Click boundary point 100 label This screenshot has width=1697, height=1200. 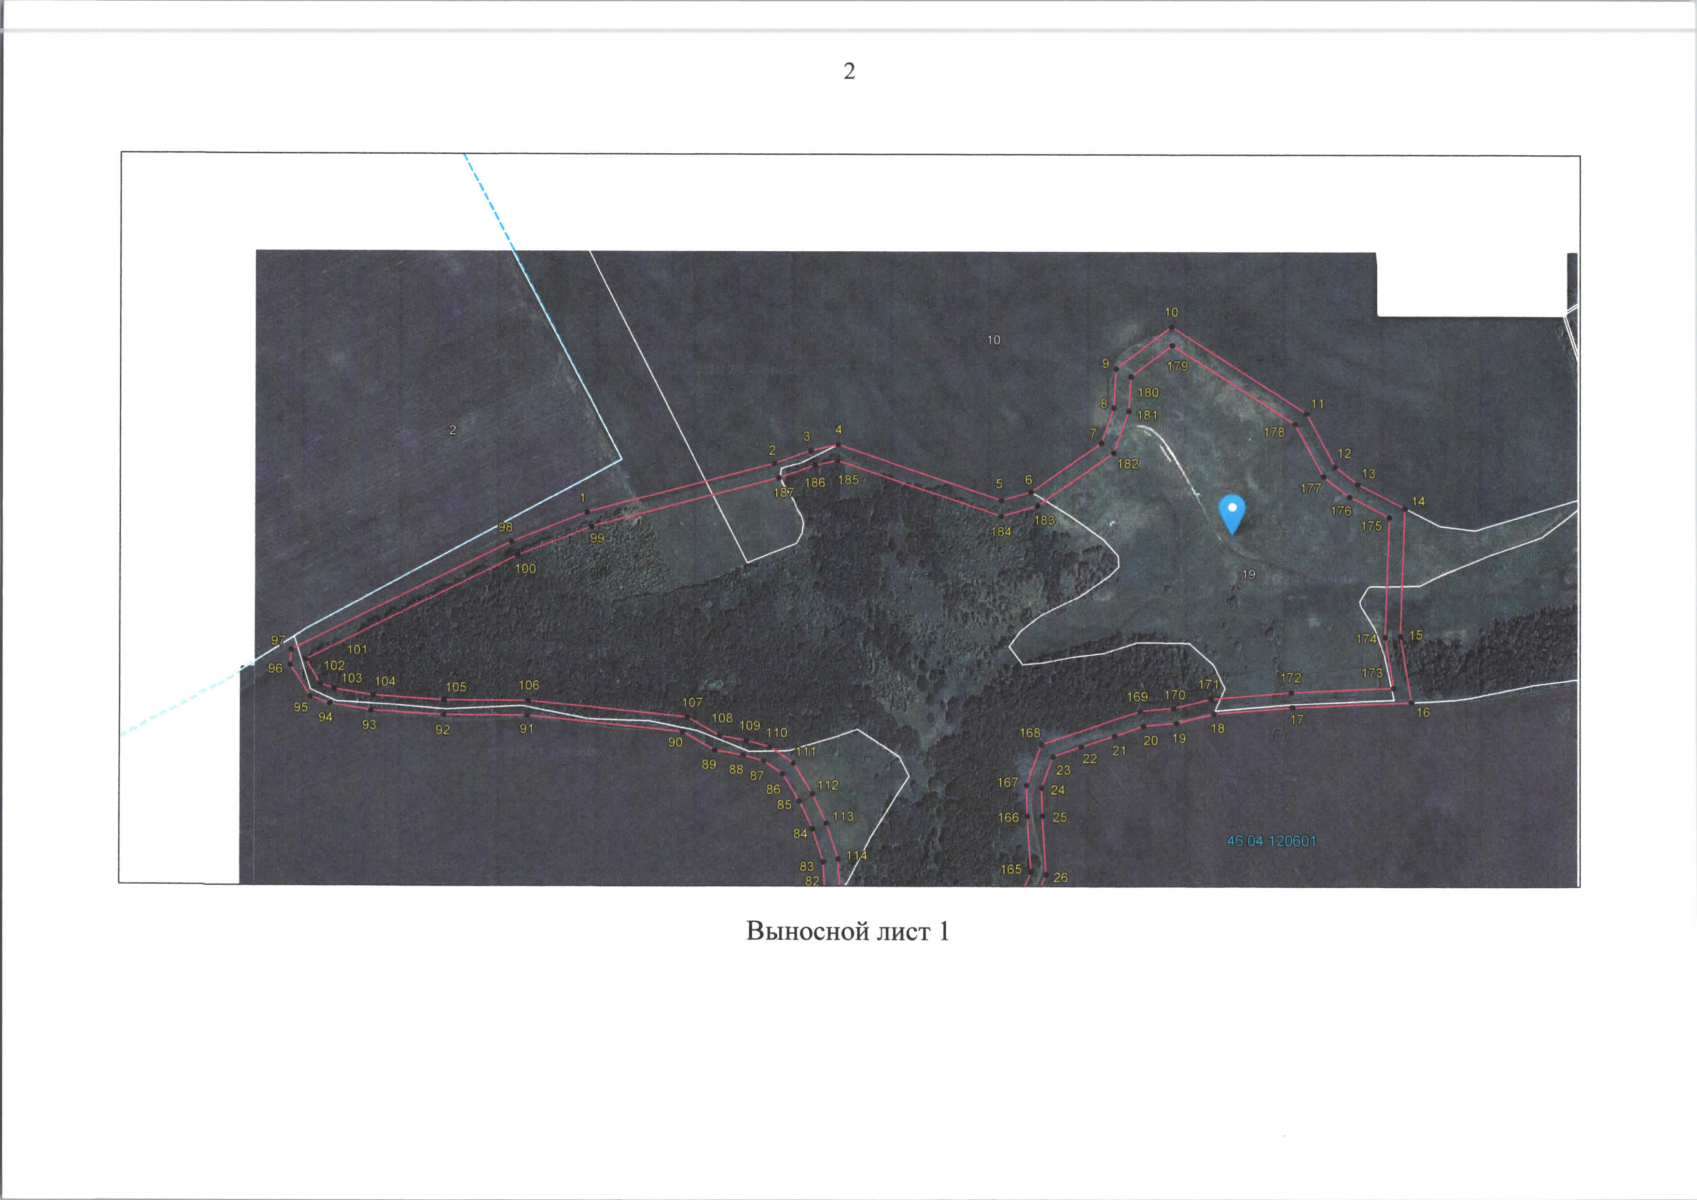(525, 568)
